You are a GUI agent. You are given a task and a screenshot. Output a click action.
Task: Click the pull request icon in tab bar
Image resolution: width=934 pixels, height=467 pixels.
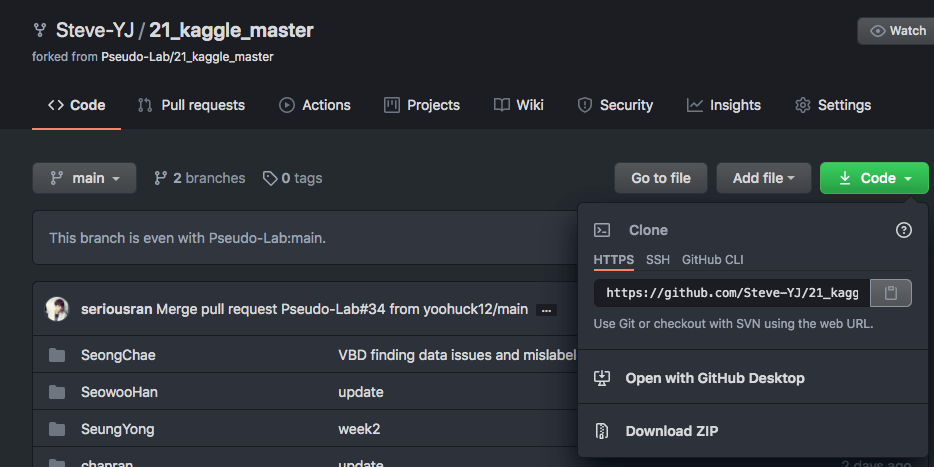click(145, 105)
